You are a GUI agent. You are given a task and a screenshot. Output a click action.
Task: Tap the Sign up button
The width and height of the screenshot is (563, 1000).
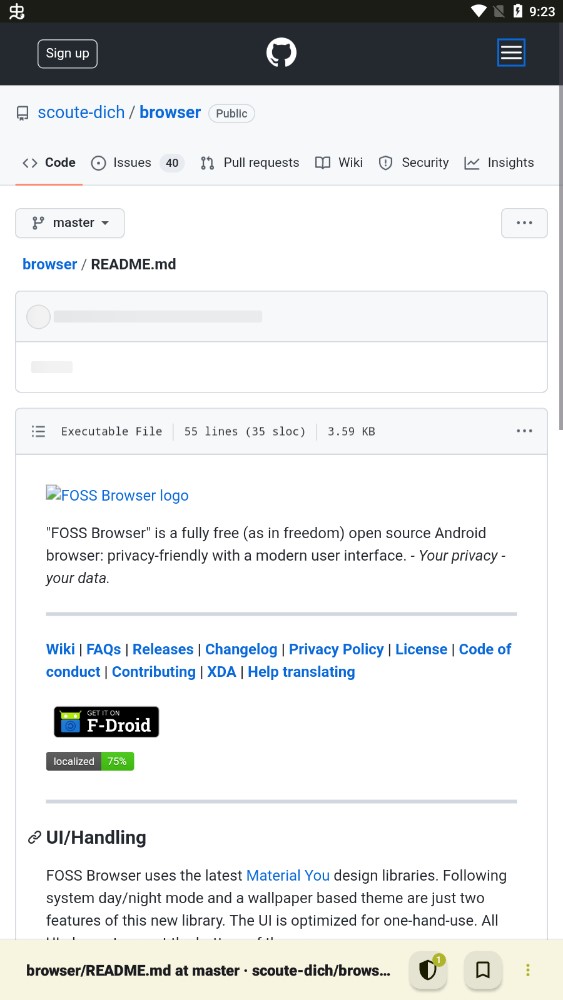click(68, 54)
